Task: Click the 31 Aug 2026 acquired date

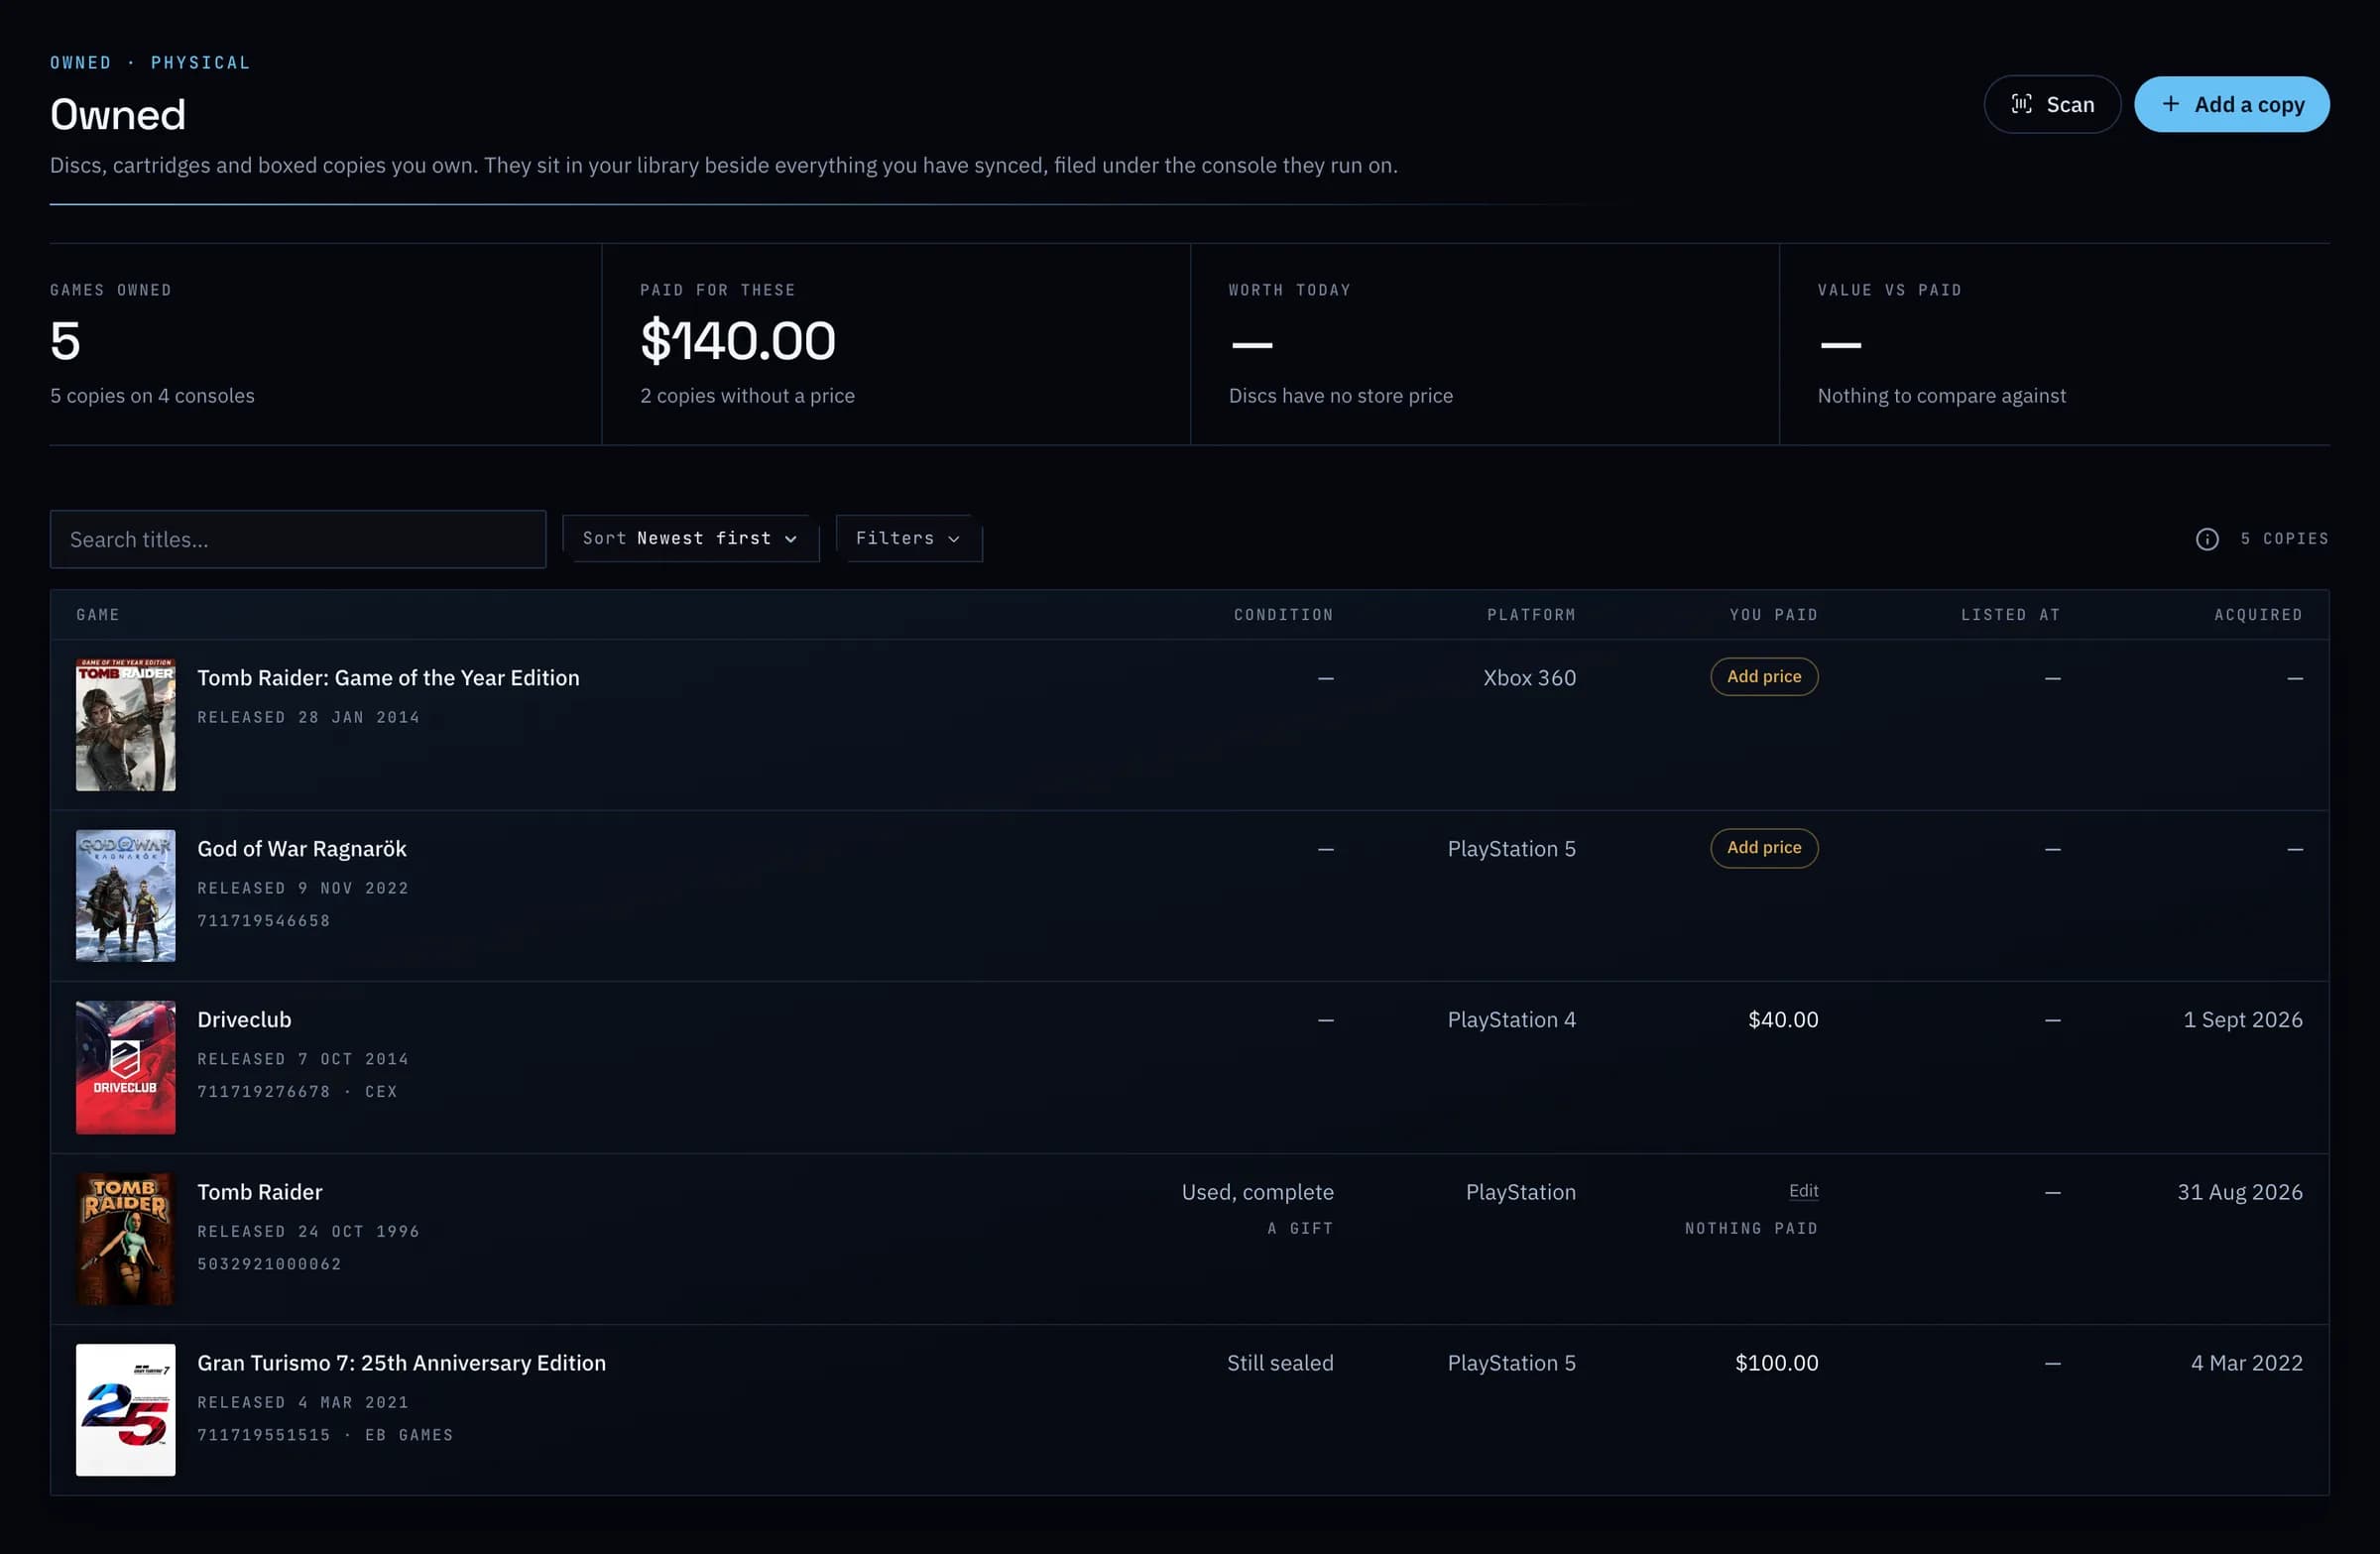Action: 2239,1192
